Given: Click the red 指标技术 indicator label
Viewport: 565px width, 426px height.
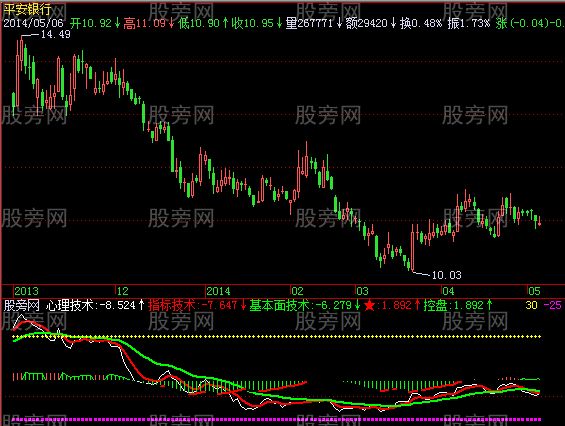Looking at the screenshot, I should click(172, 306).
